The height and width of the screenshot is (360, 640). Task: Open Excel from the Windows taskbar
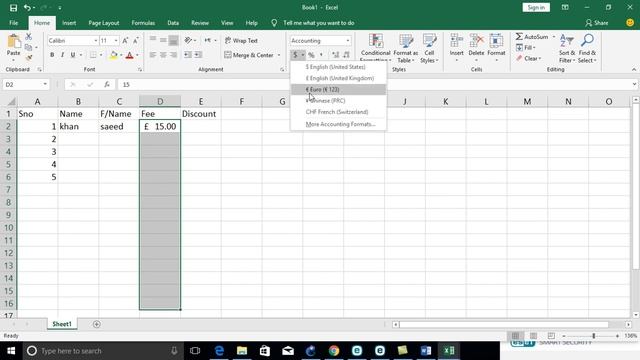449,351
